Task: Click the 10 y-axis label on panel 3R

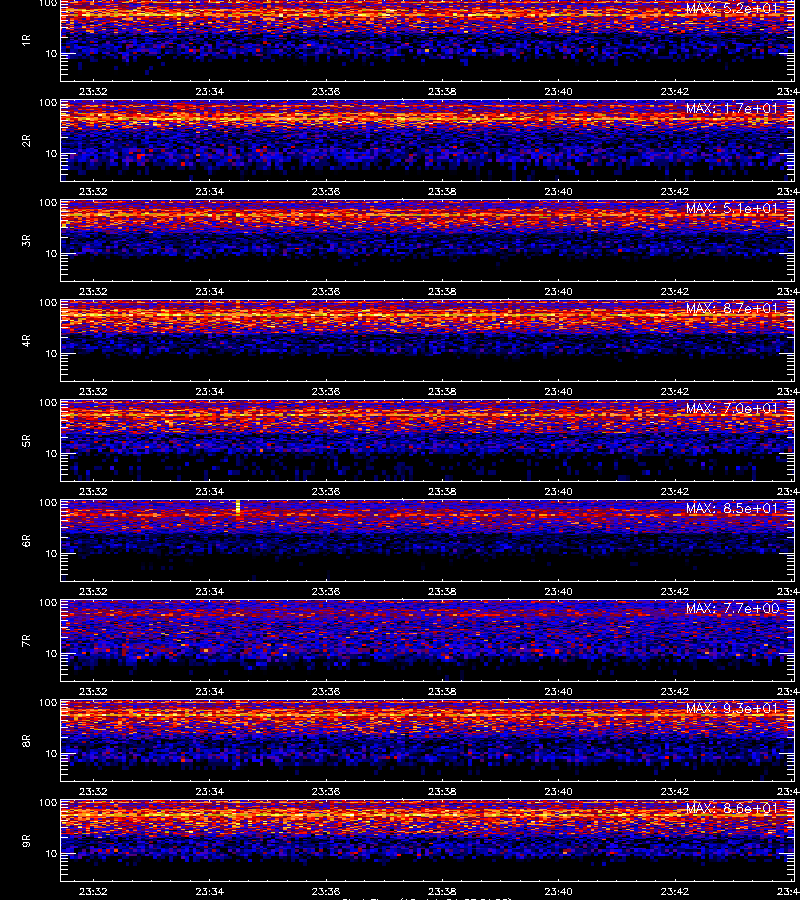Action: pos(52,254)
